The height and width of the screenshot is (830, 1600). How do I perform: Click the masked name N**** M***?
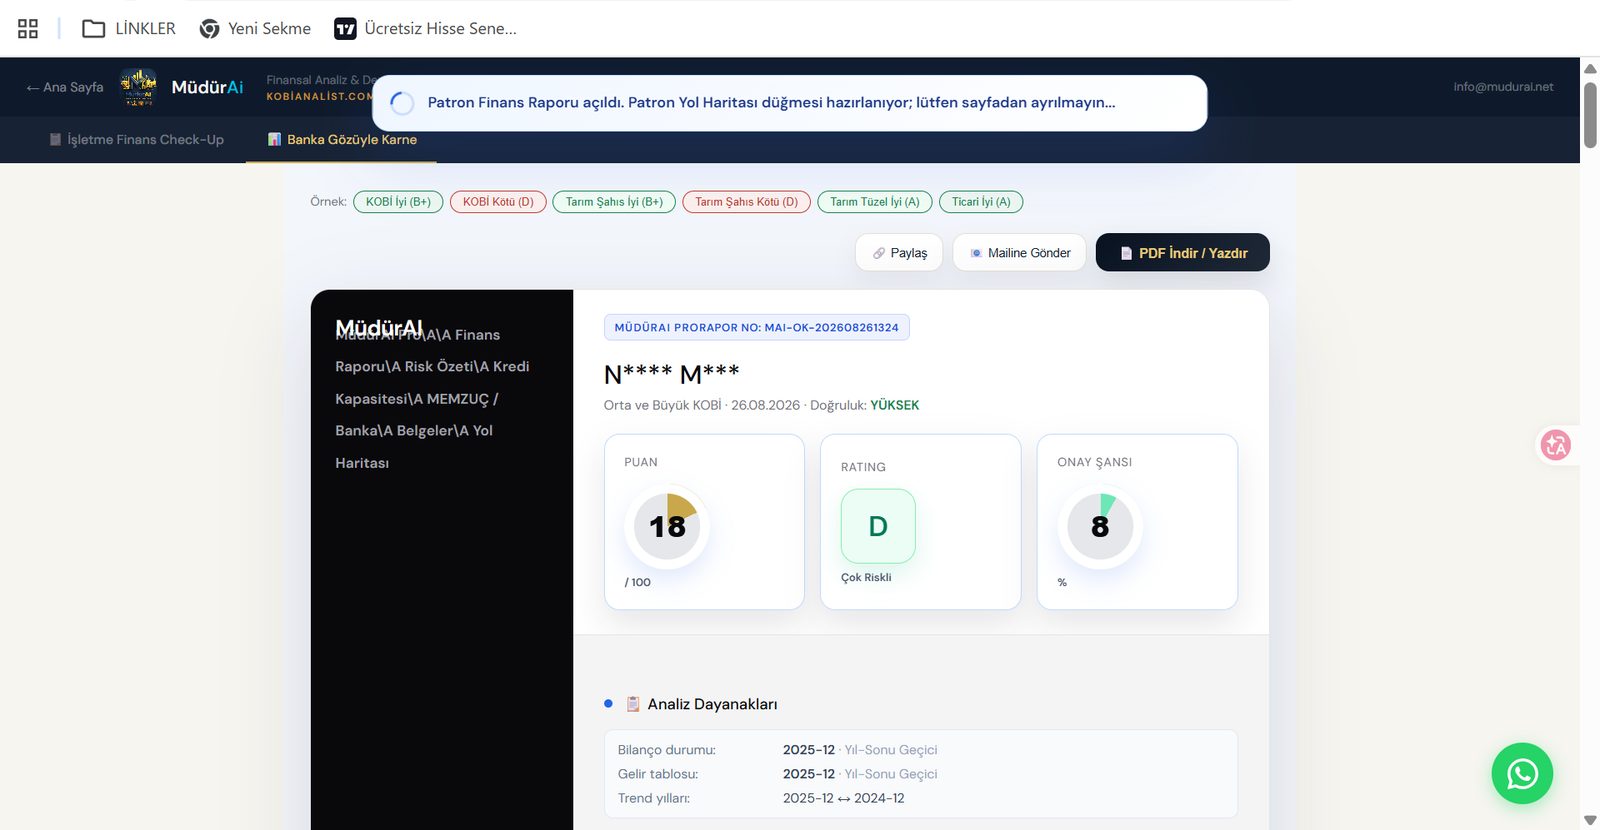coord(671,374)
